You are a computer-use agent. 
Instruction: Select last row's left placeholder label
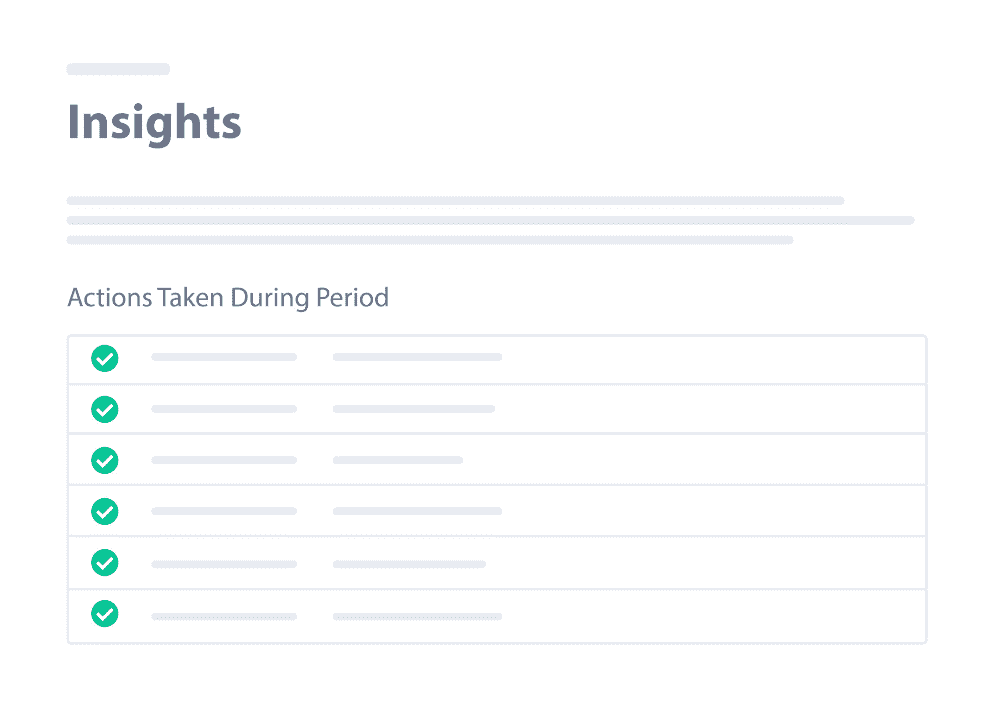click(224, 617)
